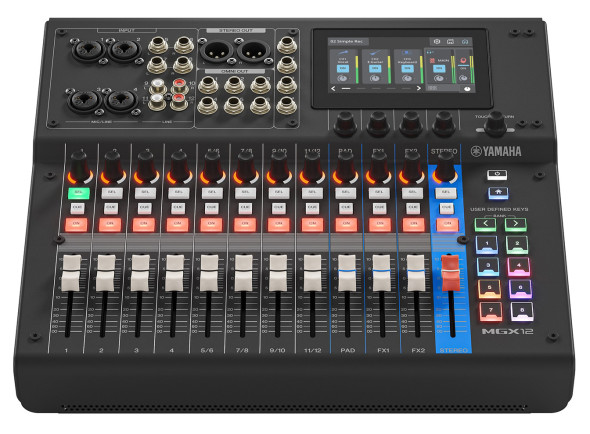Viewport: 590px width, 434px height.
Task: Select the Bank right arrow key
Action: pos(515,224)
